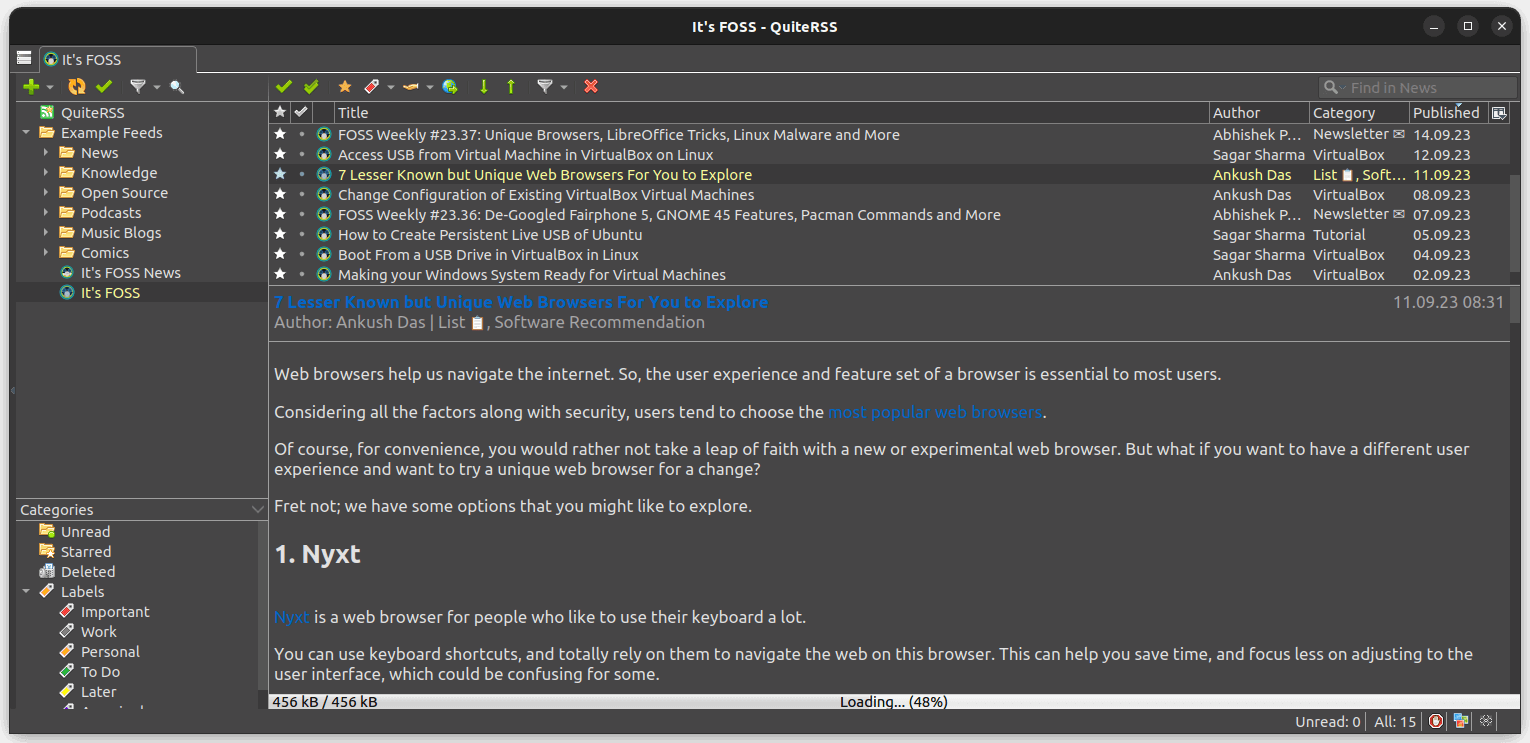Collapse the Categories panel chevron
This screenshot has width=1530, height=743.
click(258, 510)
